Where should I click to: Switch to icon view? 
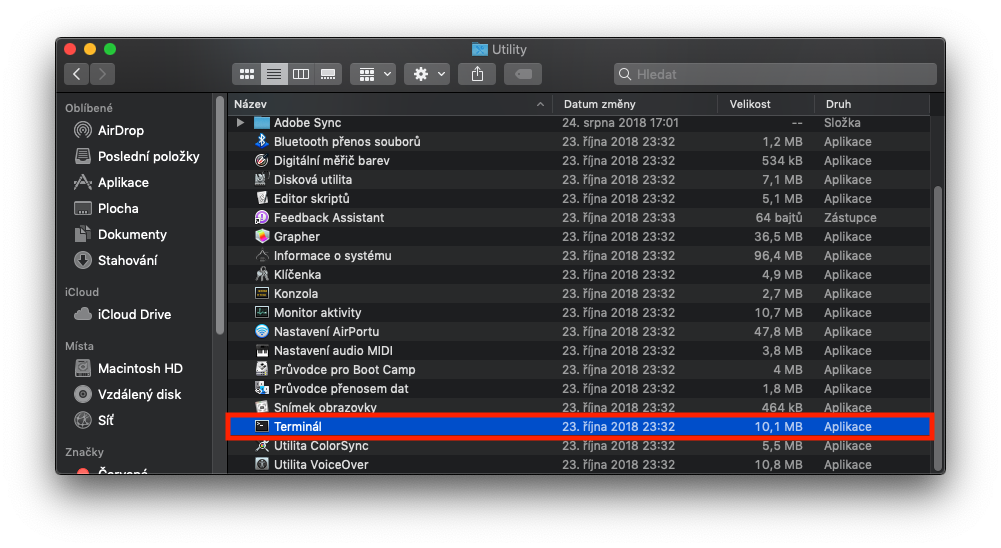pyautogui.click(x=247, y=74)
